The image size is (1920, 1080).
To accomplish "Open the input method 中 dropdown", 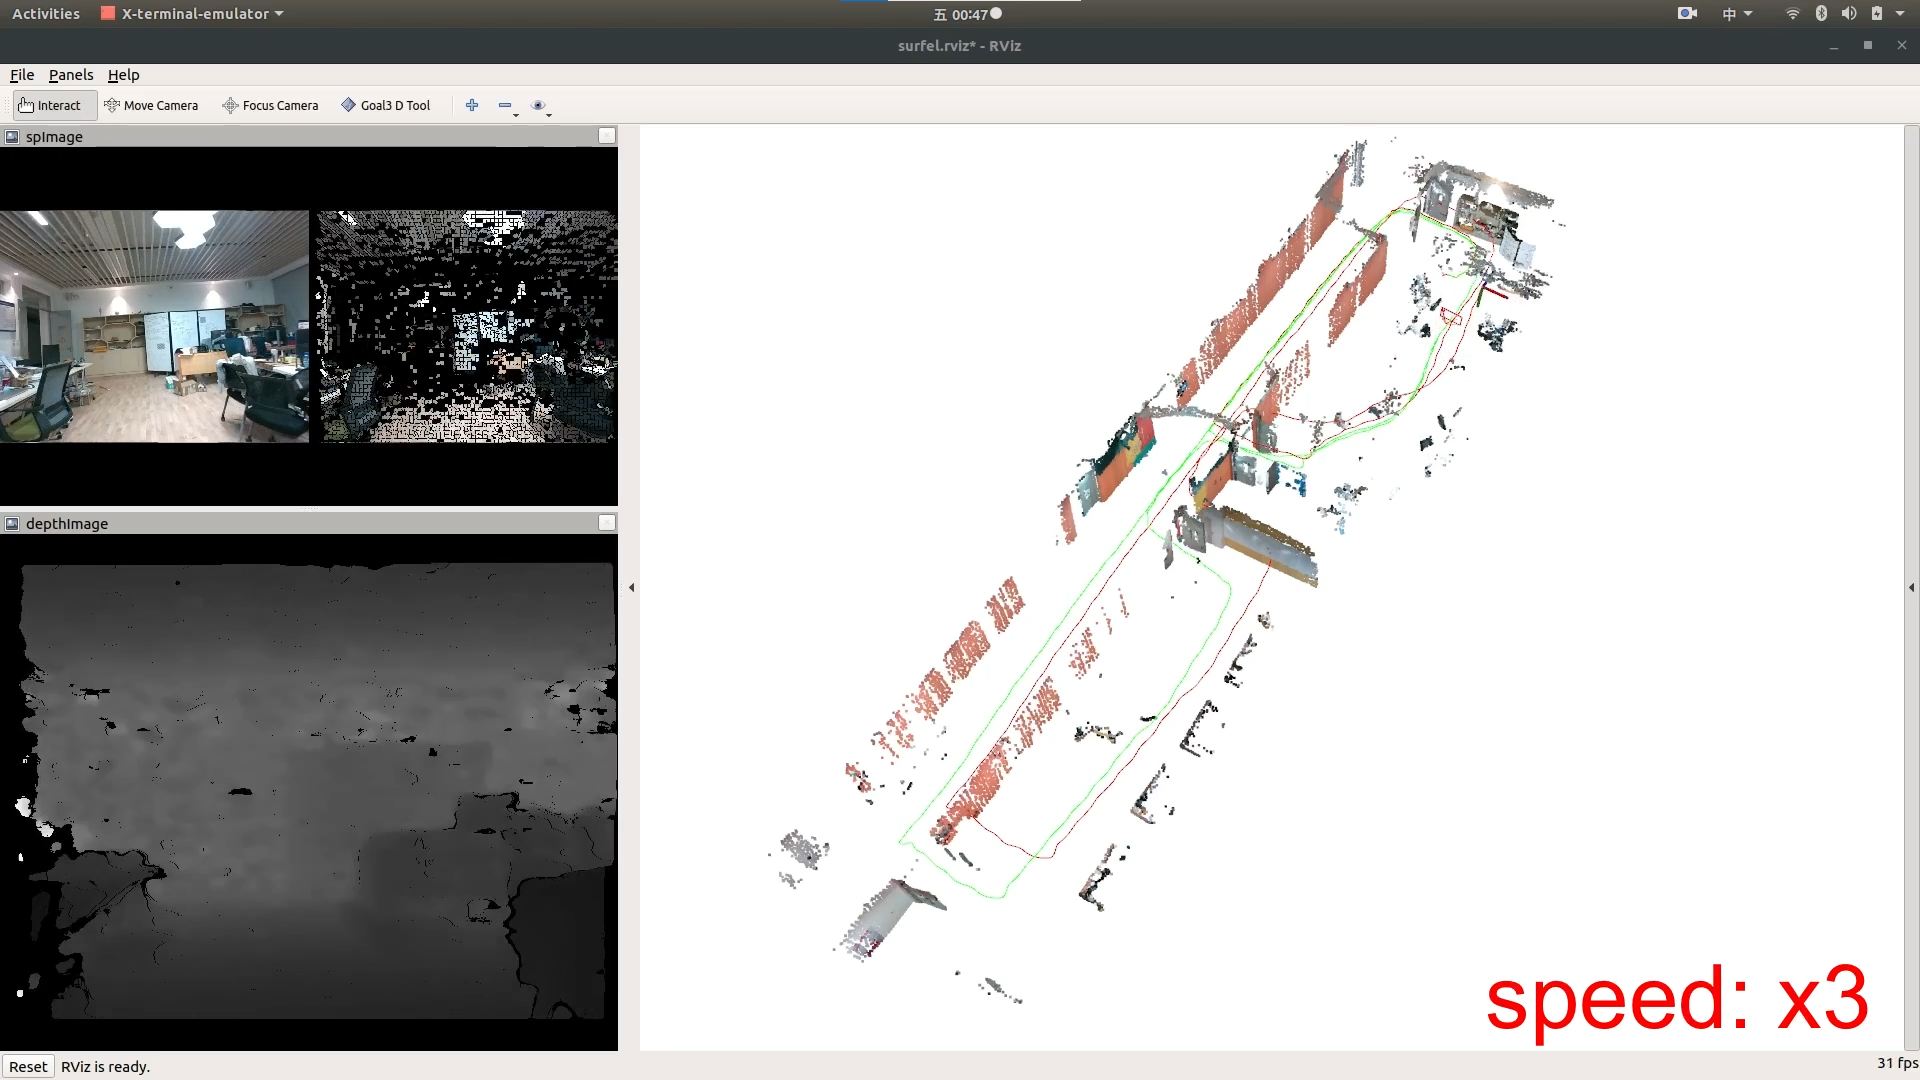I will [x=1737, y=13].
